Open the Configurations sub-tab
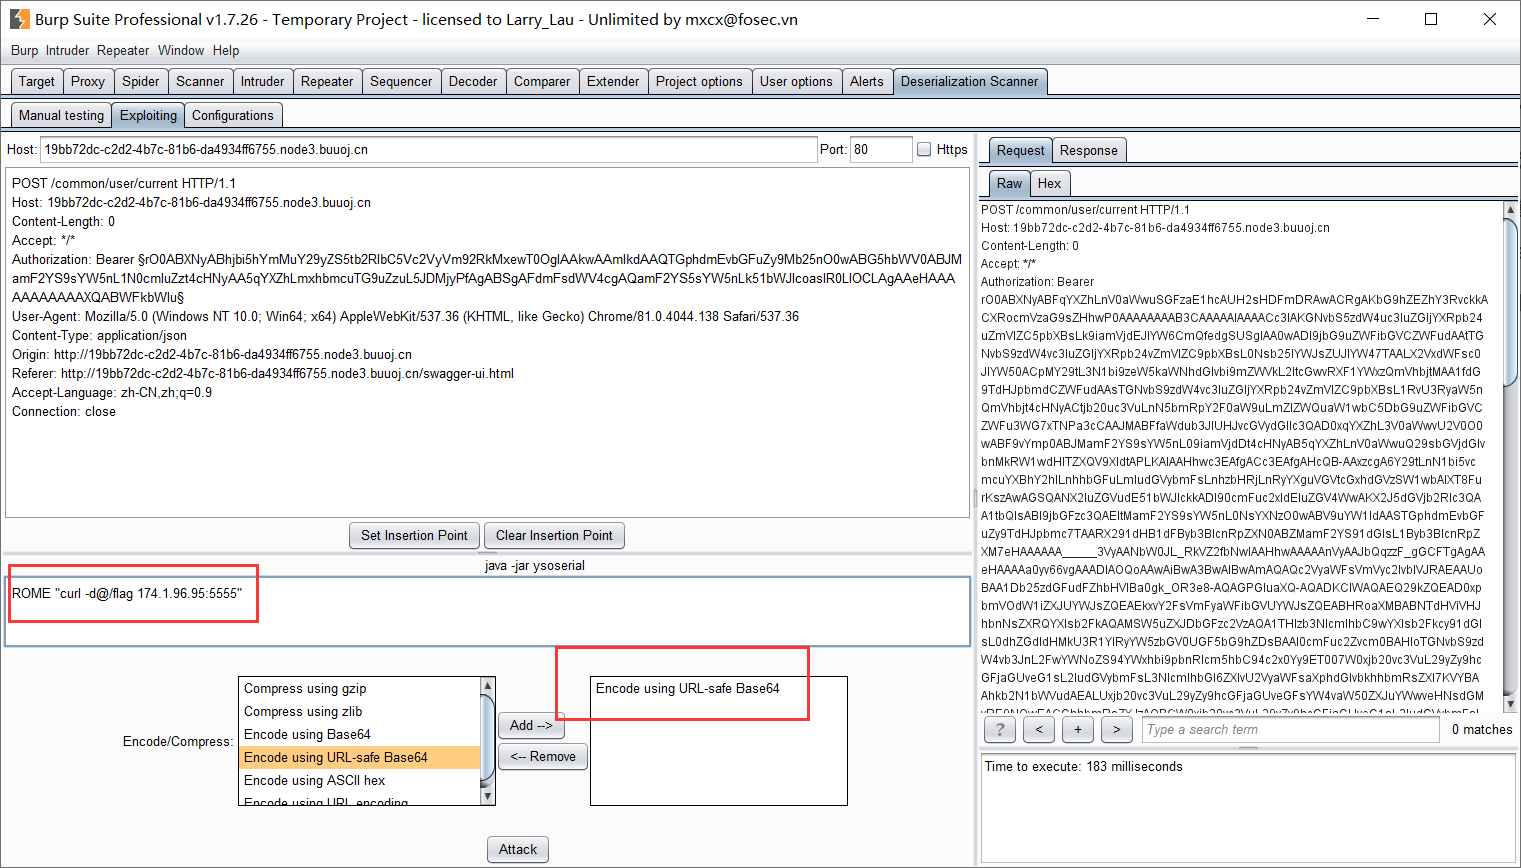Viewport: 1521px width, 868px height. tap(233, 115)
